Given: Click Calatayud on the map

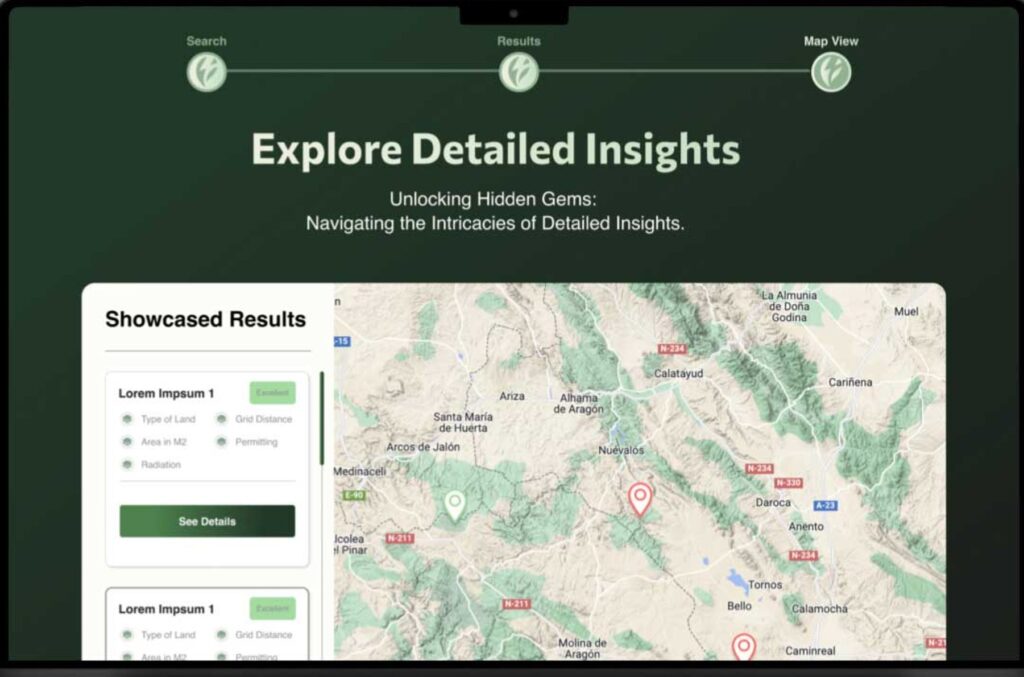Looking at the screenshot, I should [x=679, y=373].
